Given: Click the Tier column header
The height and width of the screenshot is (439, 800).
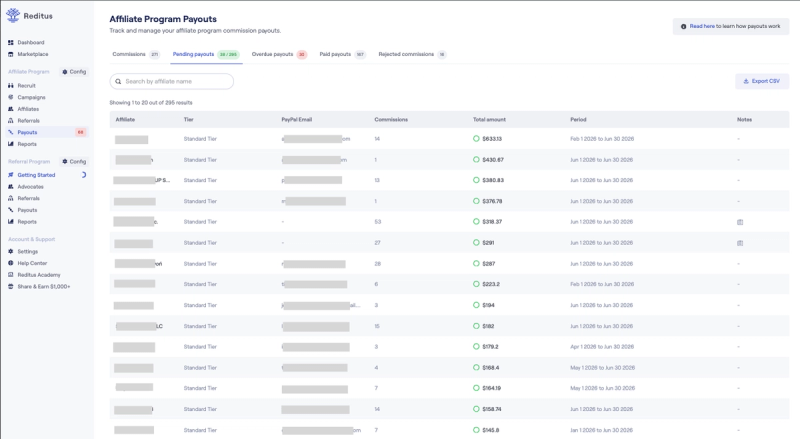Looking at the screenshot, I should pos(189,119).
